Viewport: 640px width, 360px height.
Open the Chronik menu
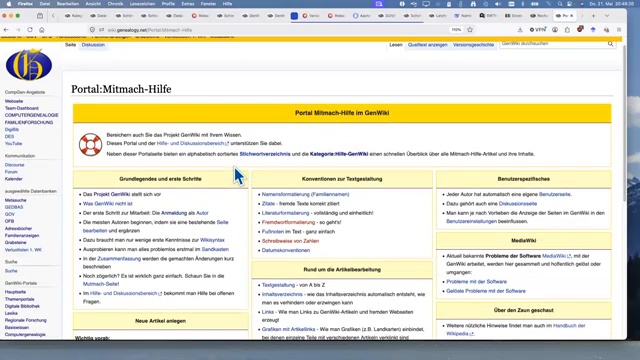click(115, 4)
